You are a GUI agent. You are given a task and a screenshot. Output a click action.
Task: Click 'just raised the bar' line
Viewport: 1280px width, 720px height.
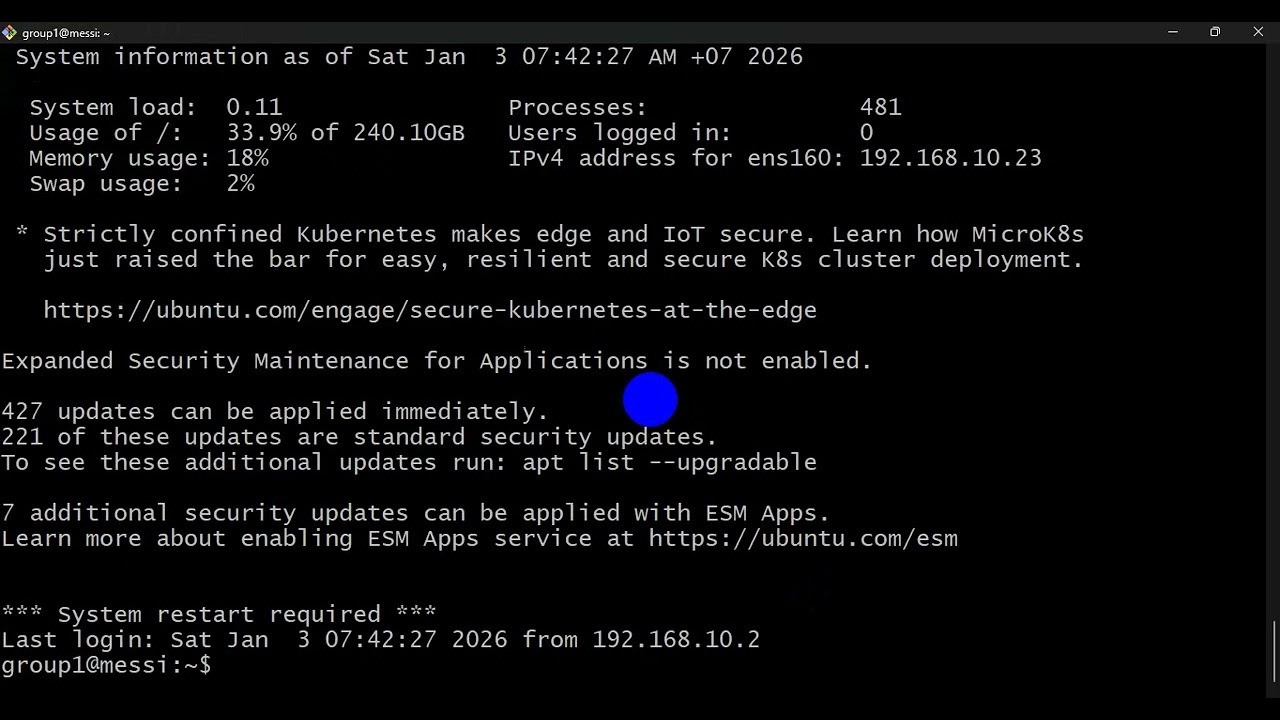coord(564,260)
